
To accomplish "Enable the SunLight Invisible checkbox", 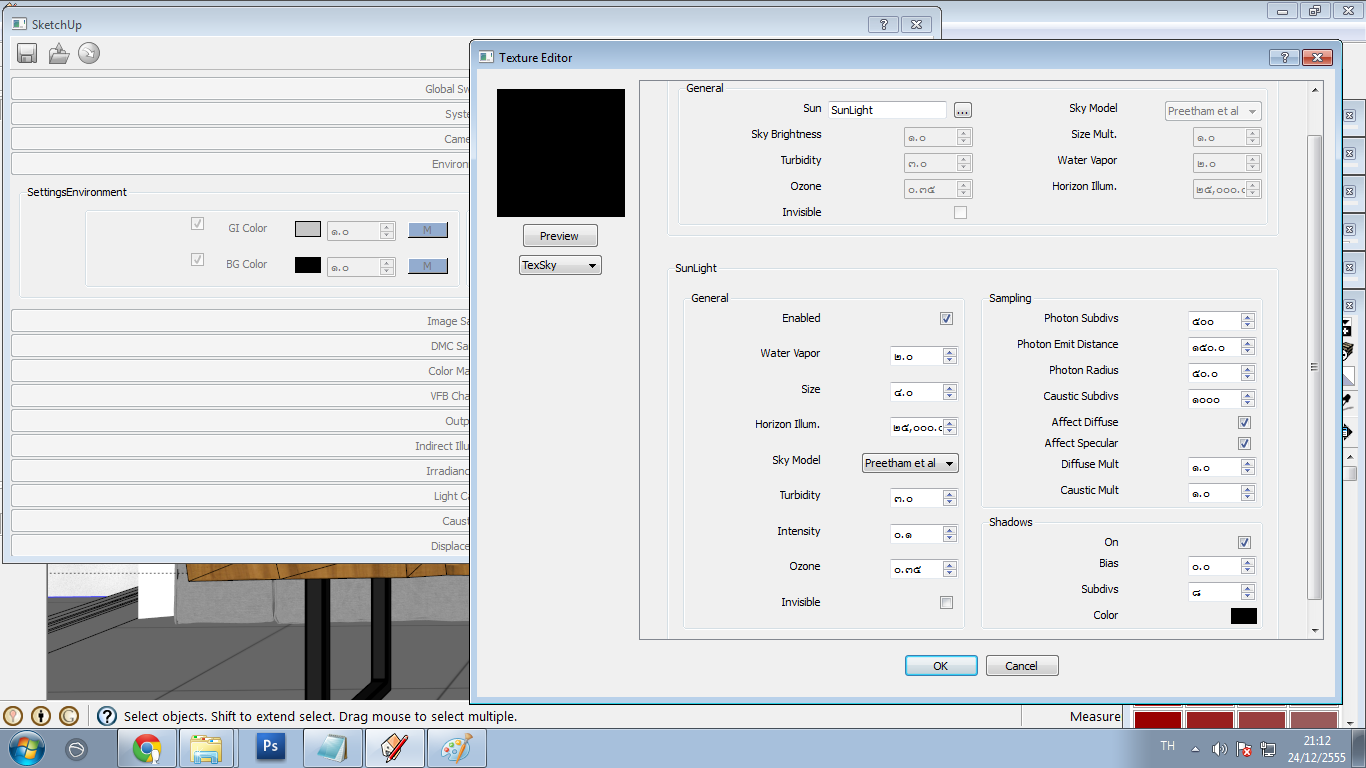I will (x=946, y=603).
